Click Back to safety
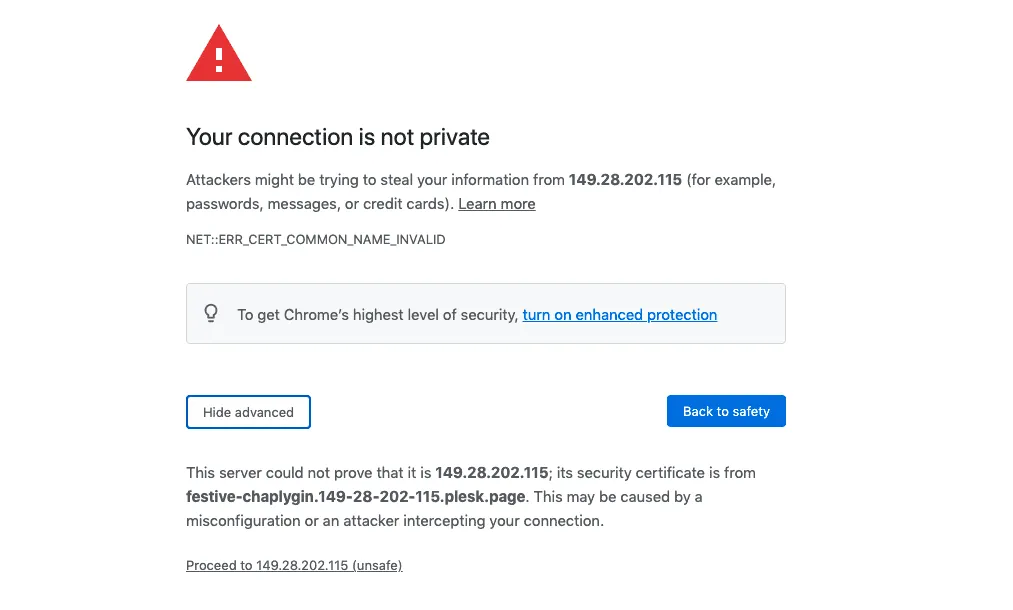The image size is (1013, 610). pos(726,411)
